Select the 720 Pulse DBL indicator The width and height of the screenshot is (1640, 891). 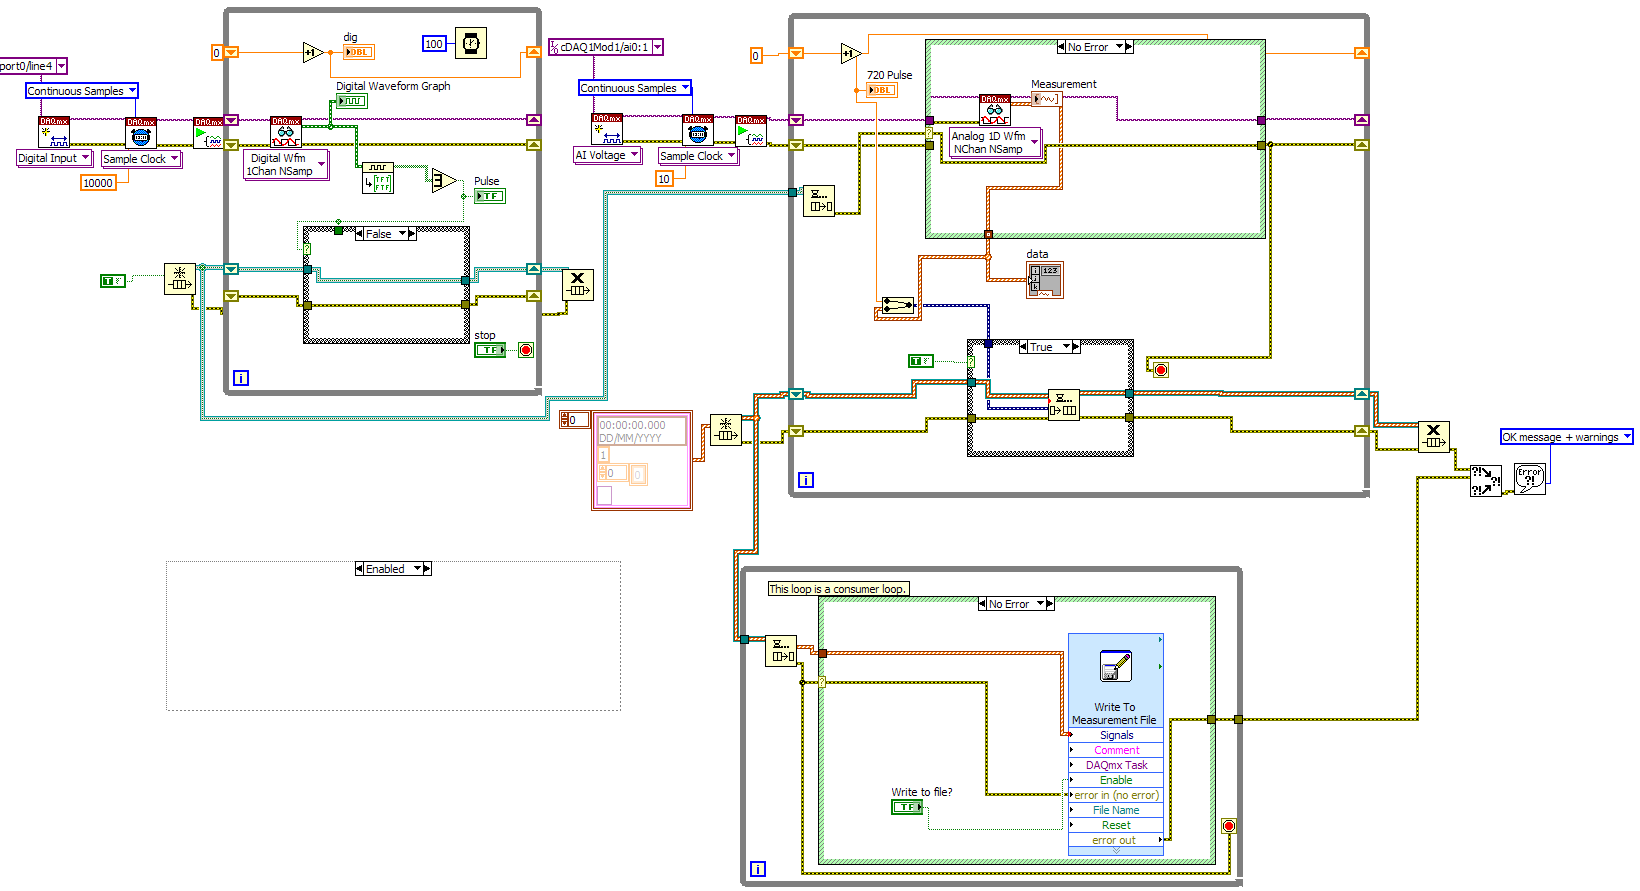tap(882, 90)
